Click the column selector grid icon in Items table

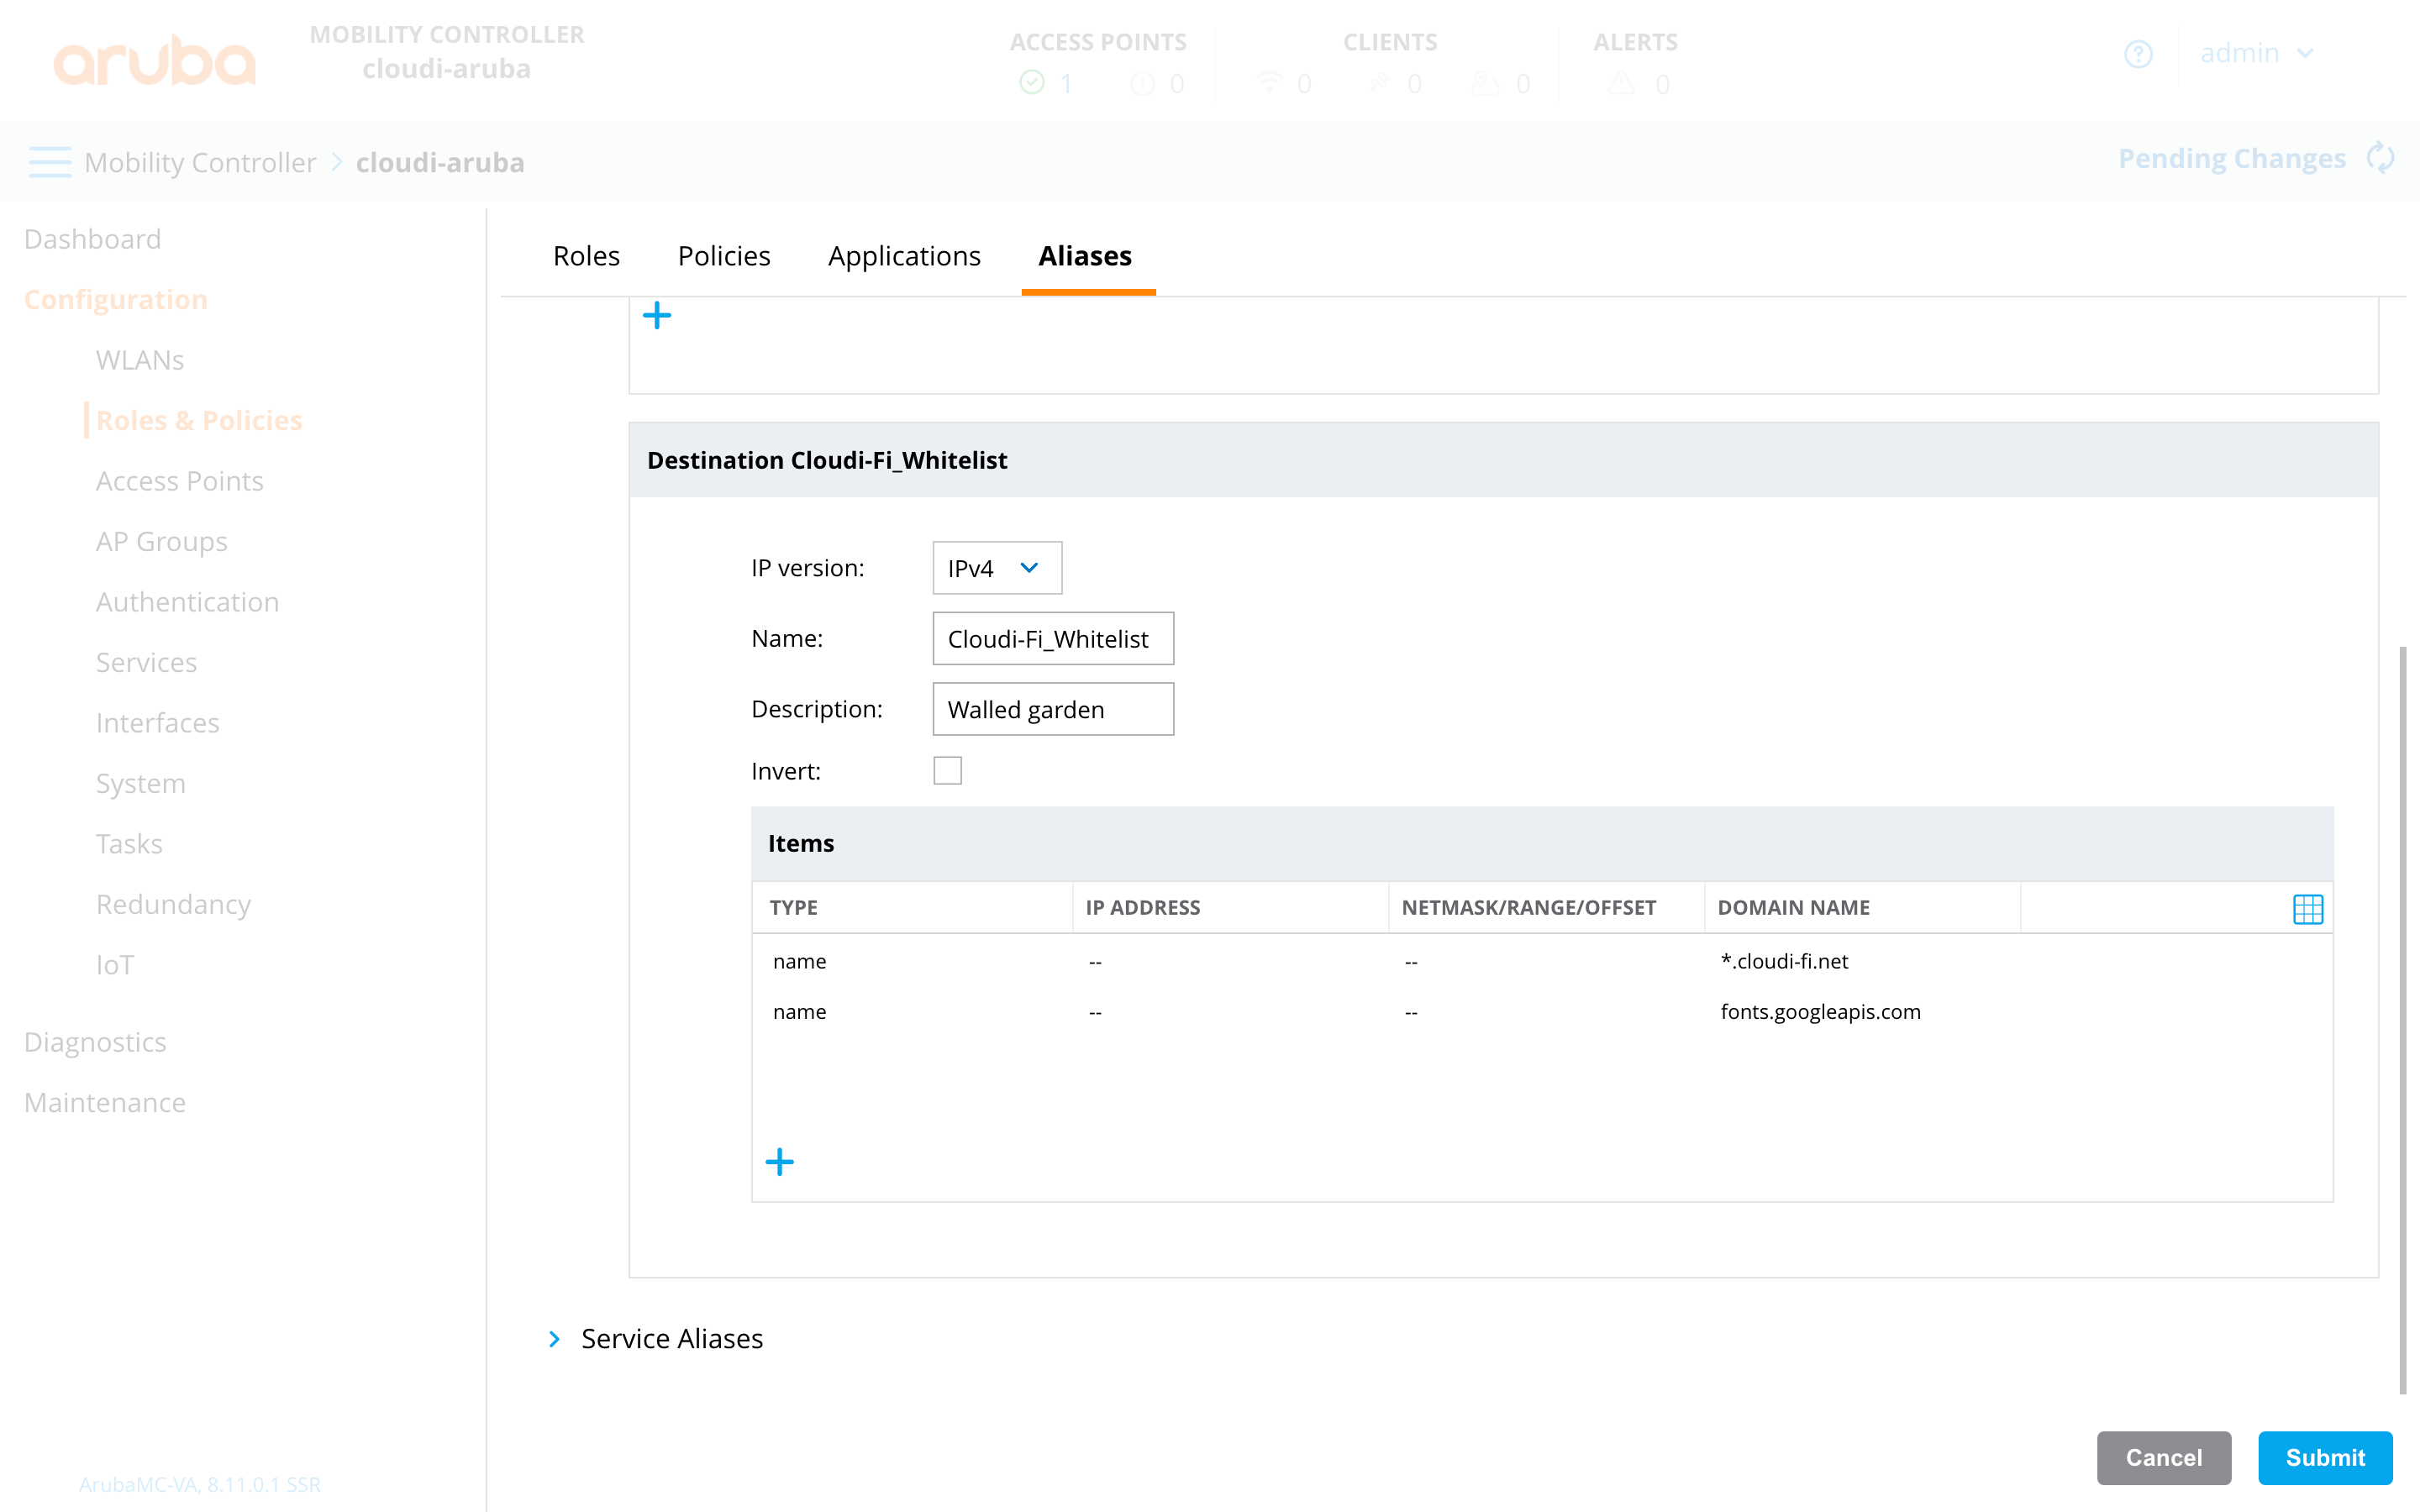[2308, 908]
